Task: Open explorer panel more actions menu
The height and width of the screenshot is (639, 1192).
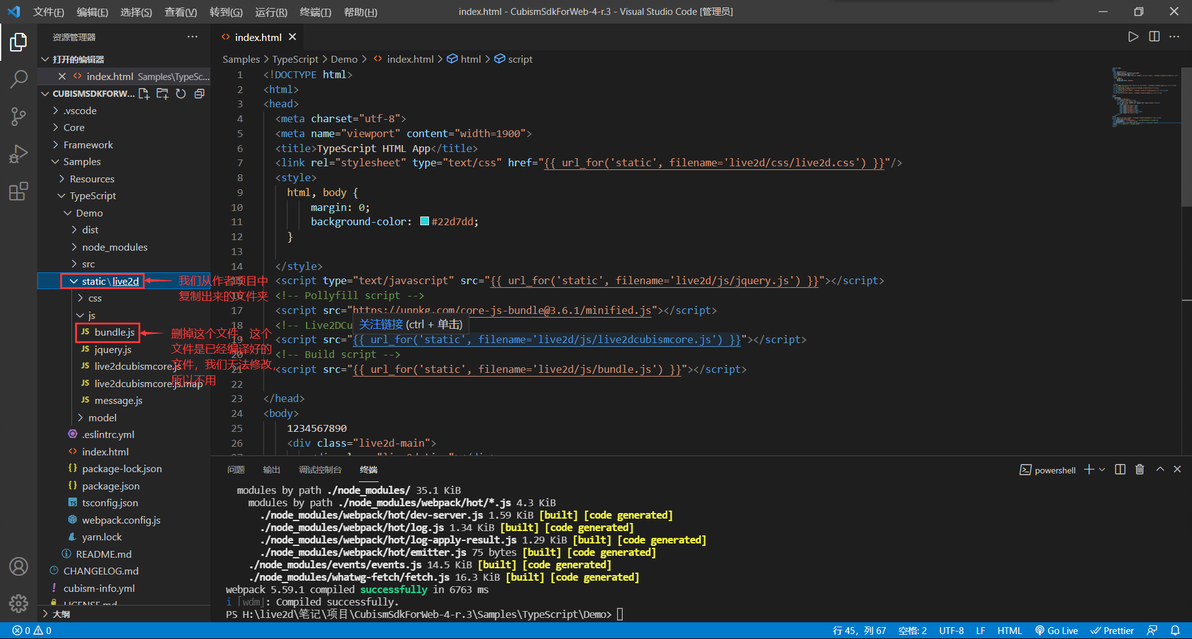Action: [x=192, y=36]
